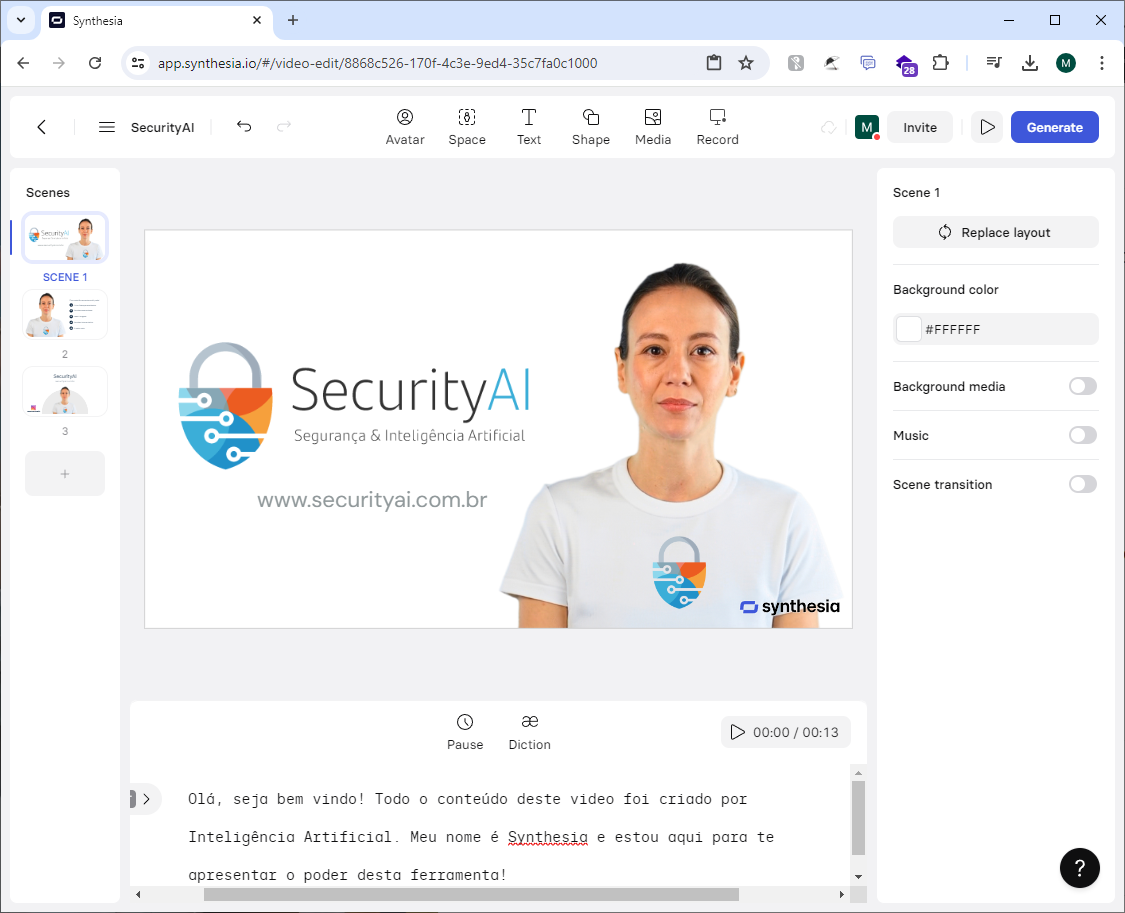Go back with the left chevron
This screenshot has height=913, width=1125.
point(42,127)
